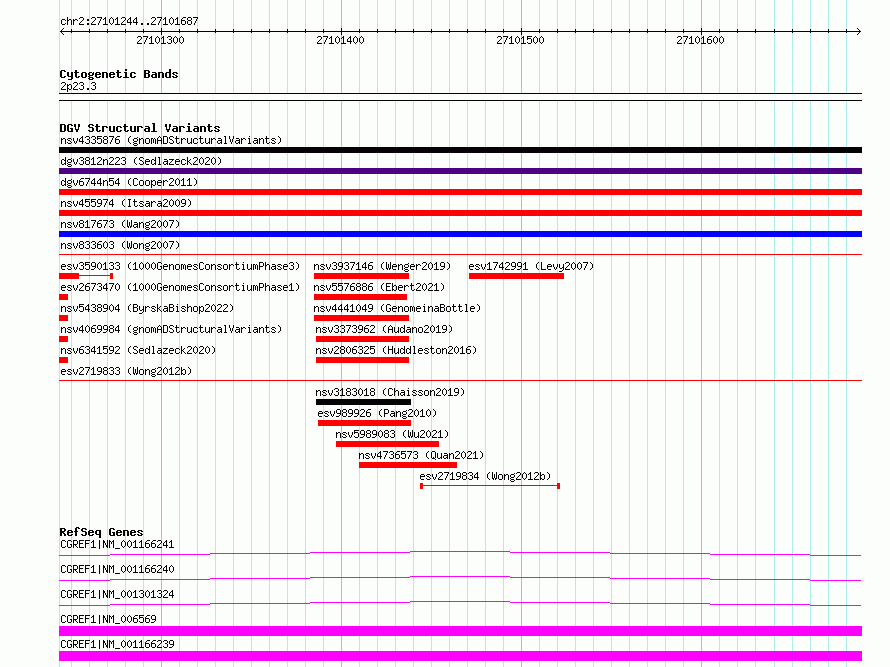
Task: Open gene CGREF1|NM_001166239
Action: pyautogui.click(x=117, y=644)
